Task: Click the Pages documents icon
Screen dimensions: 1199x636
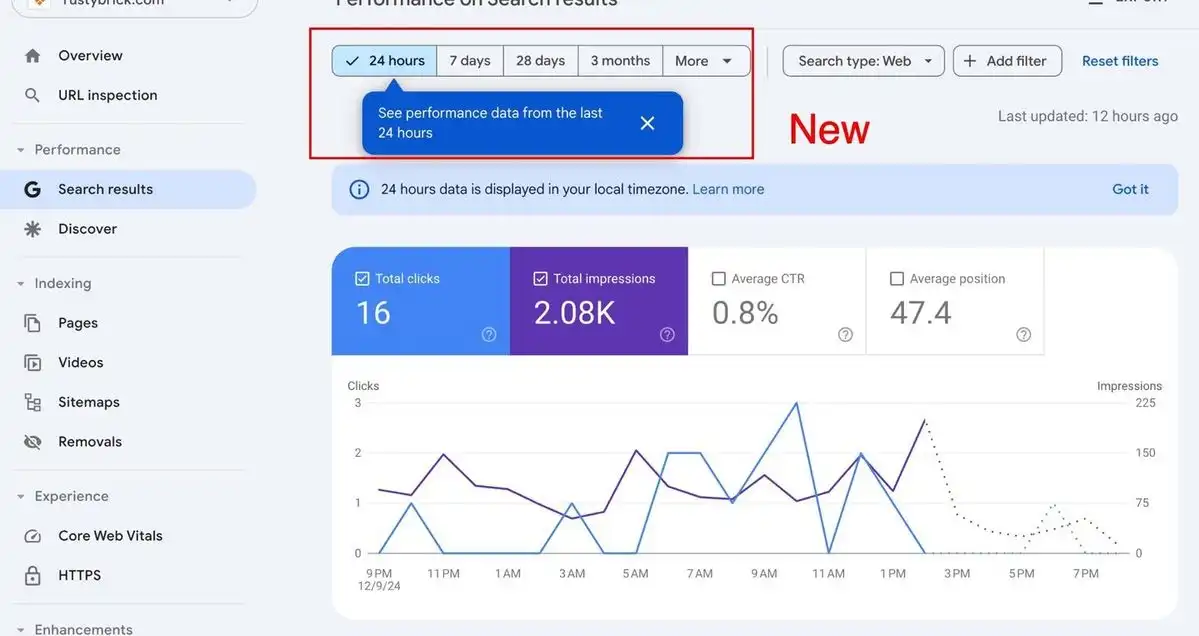Action: [x=32, y=323]
